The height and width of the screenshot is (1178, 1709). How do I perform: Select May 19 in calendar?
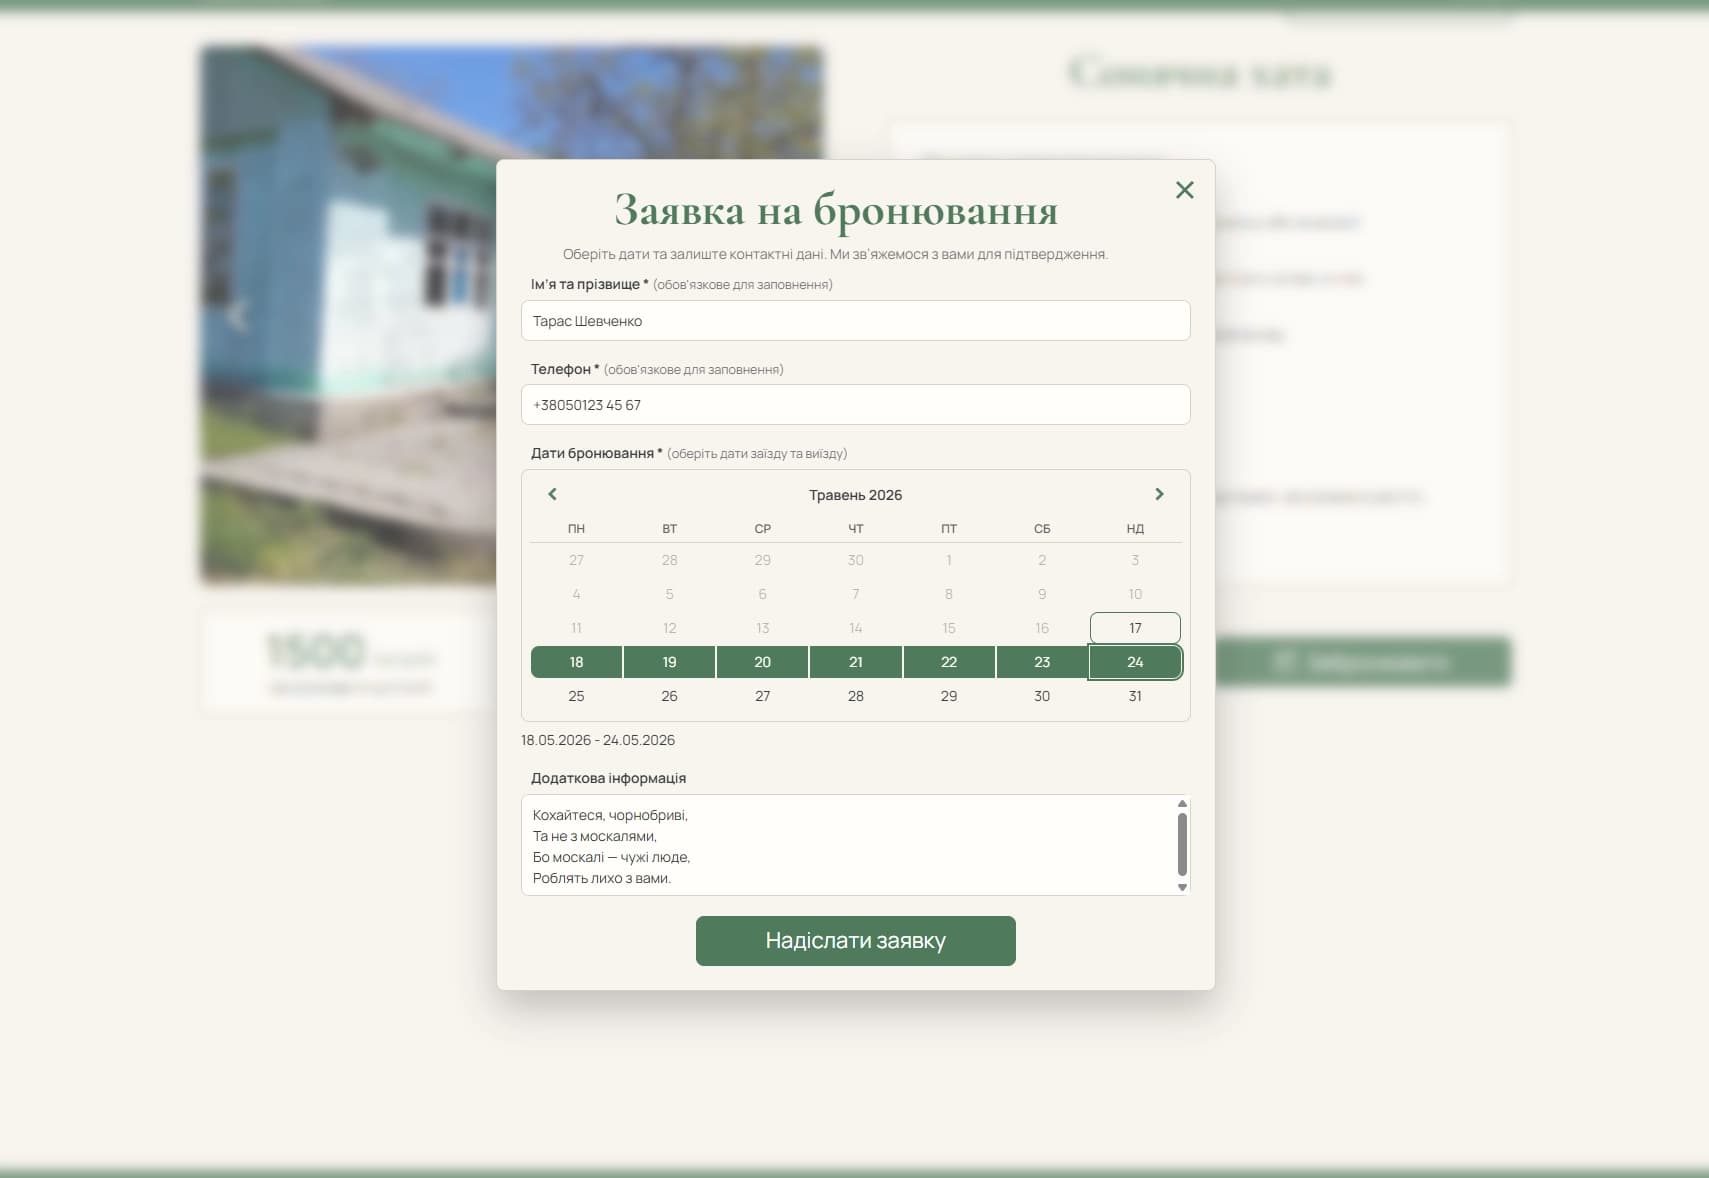pos(669,662)
